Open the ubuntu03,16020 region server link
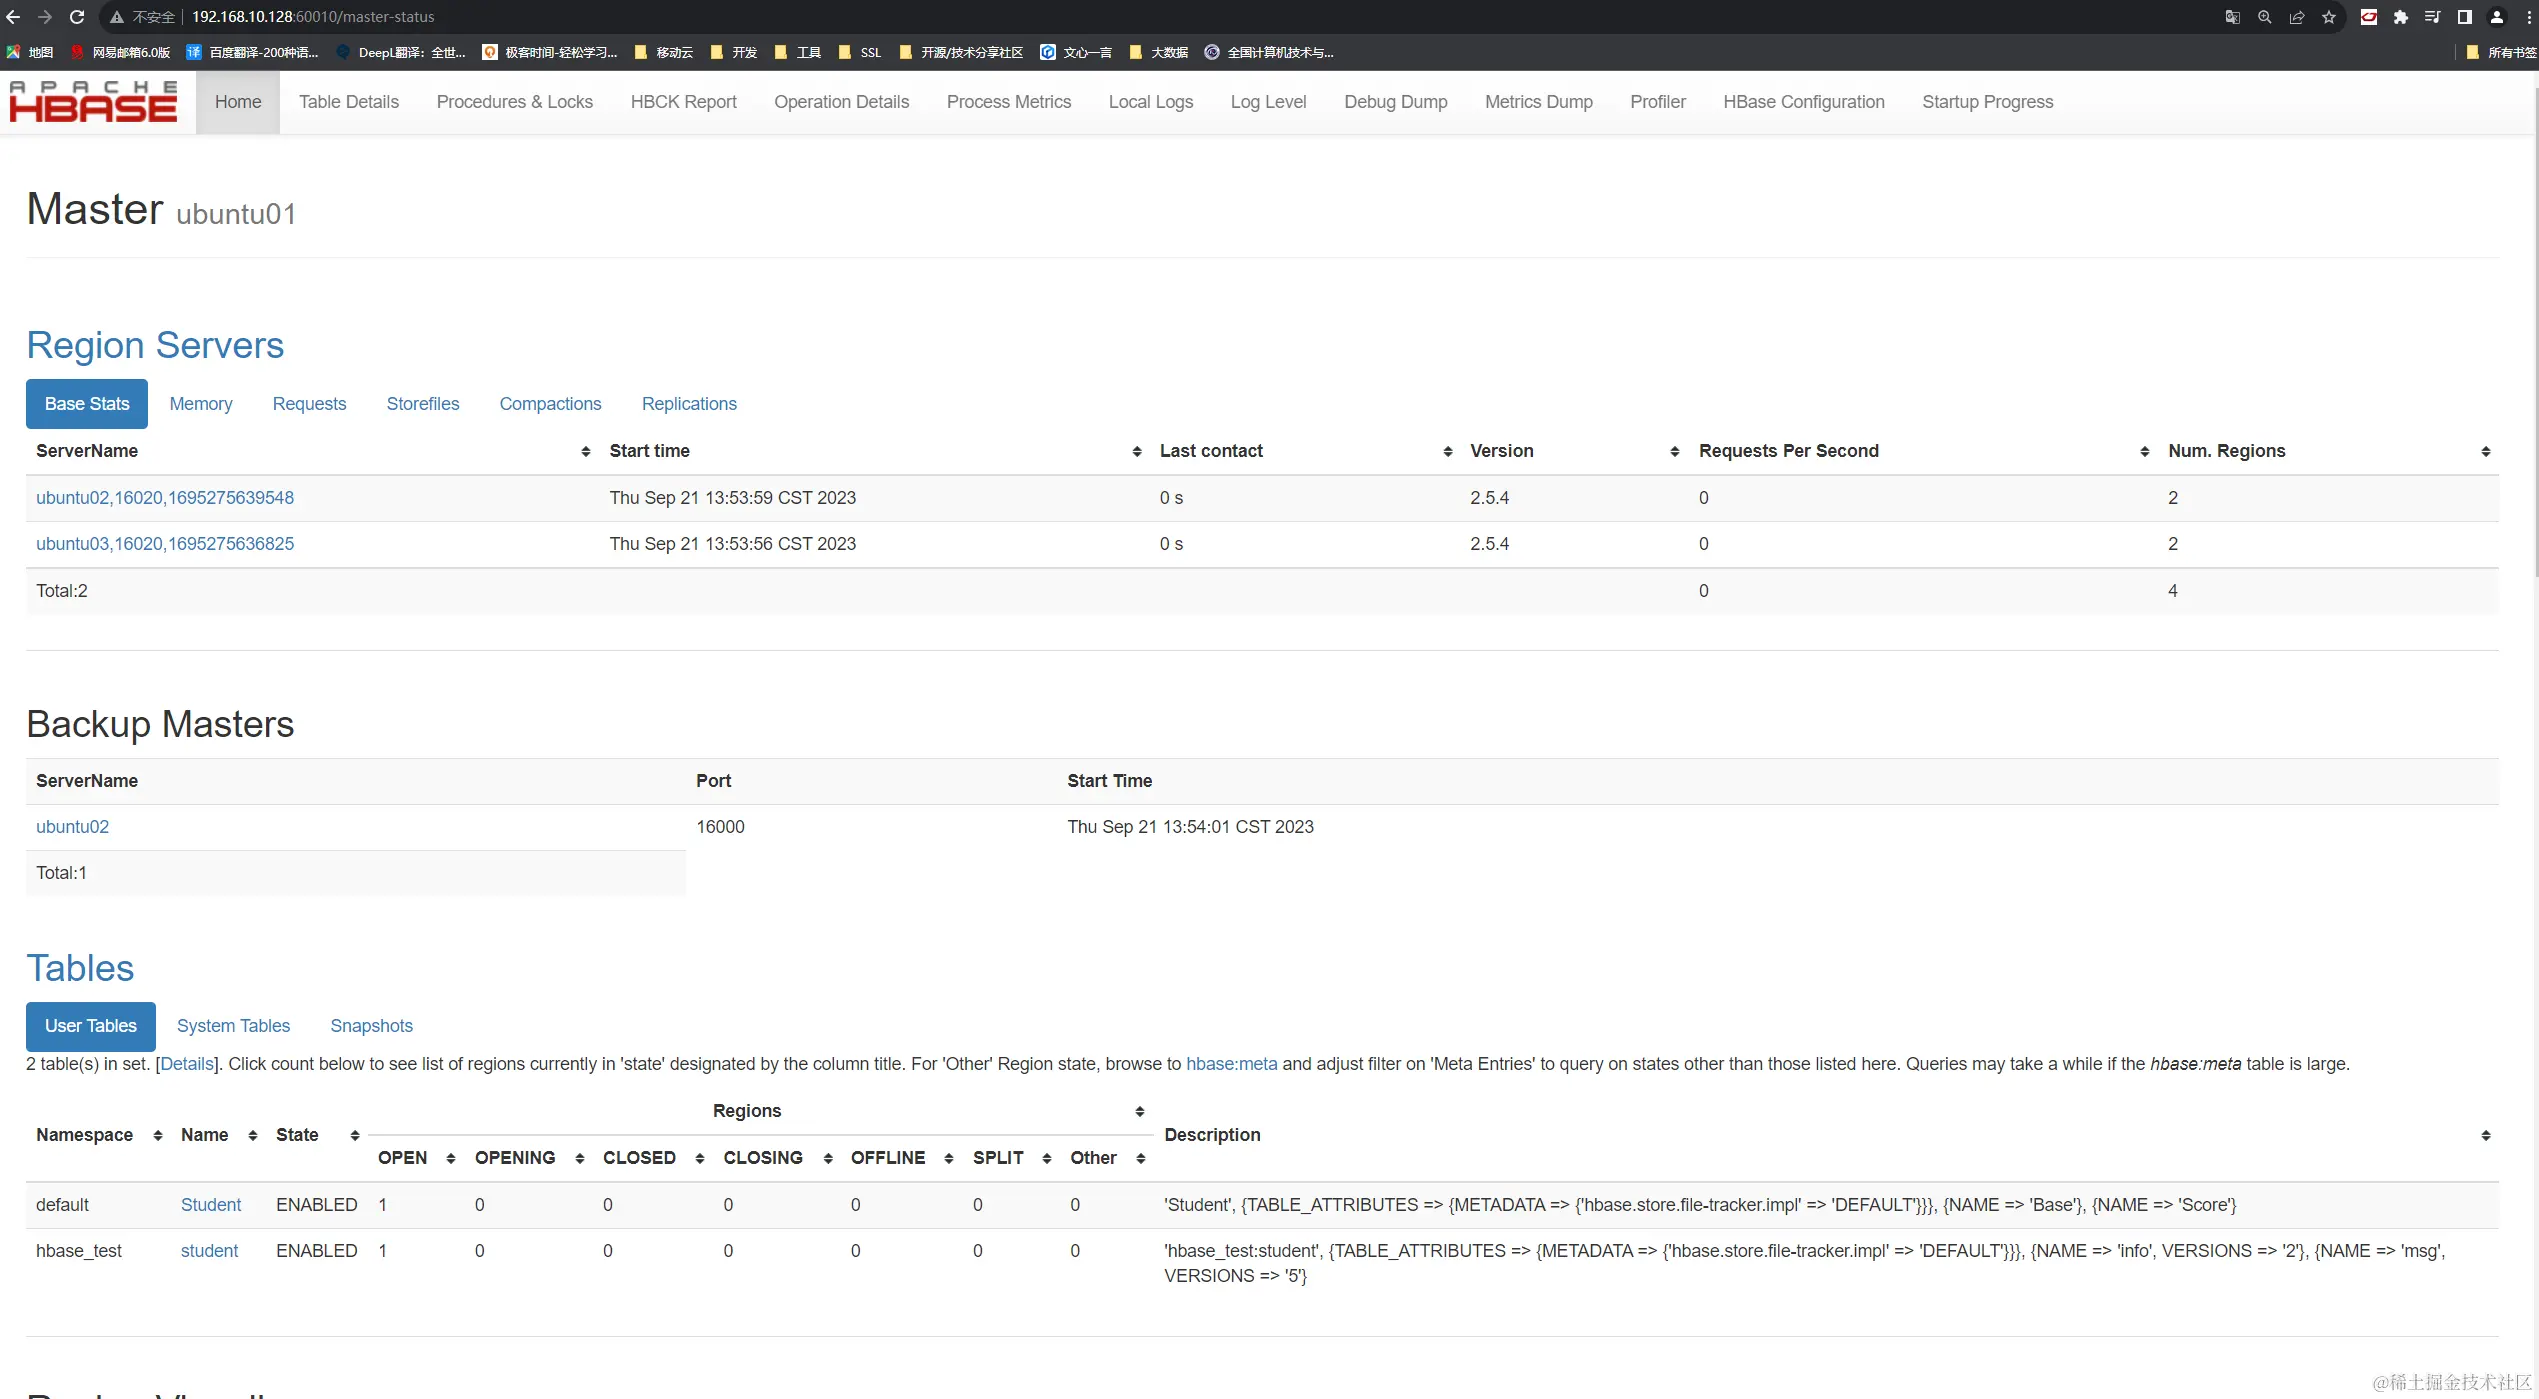Screen dimensions: 2539x1399 (165, 544)
